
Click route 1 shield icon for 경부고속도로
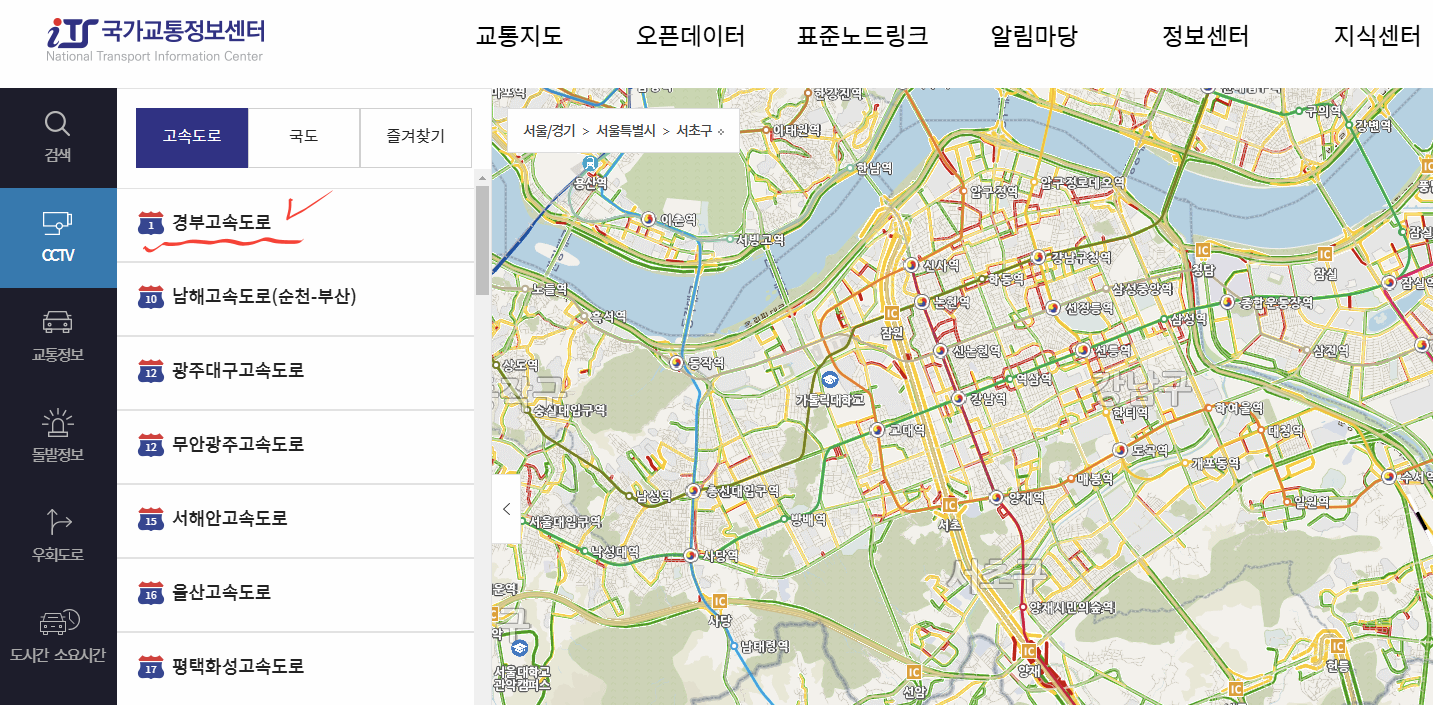pos(151,223)
